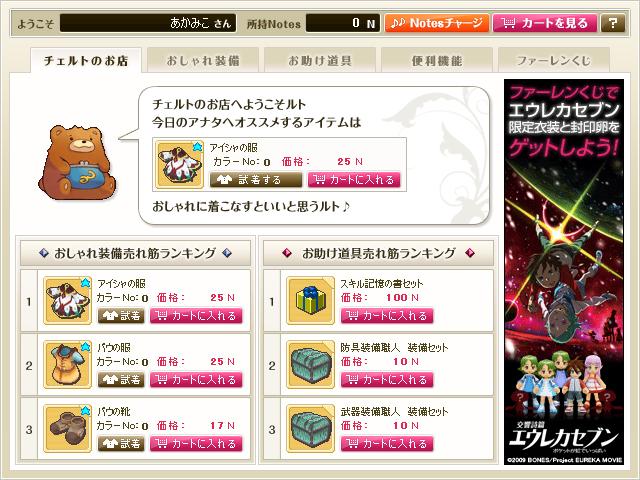
Task: Click the Notesチャージ button
Action: coord(437,23)
